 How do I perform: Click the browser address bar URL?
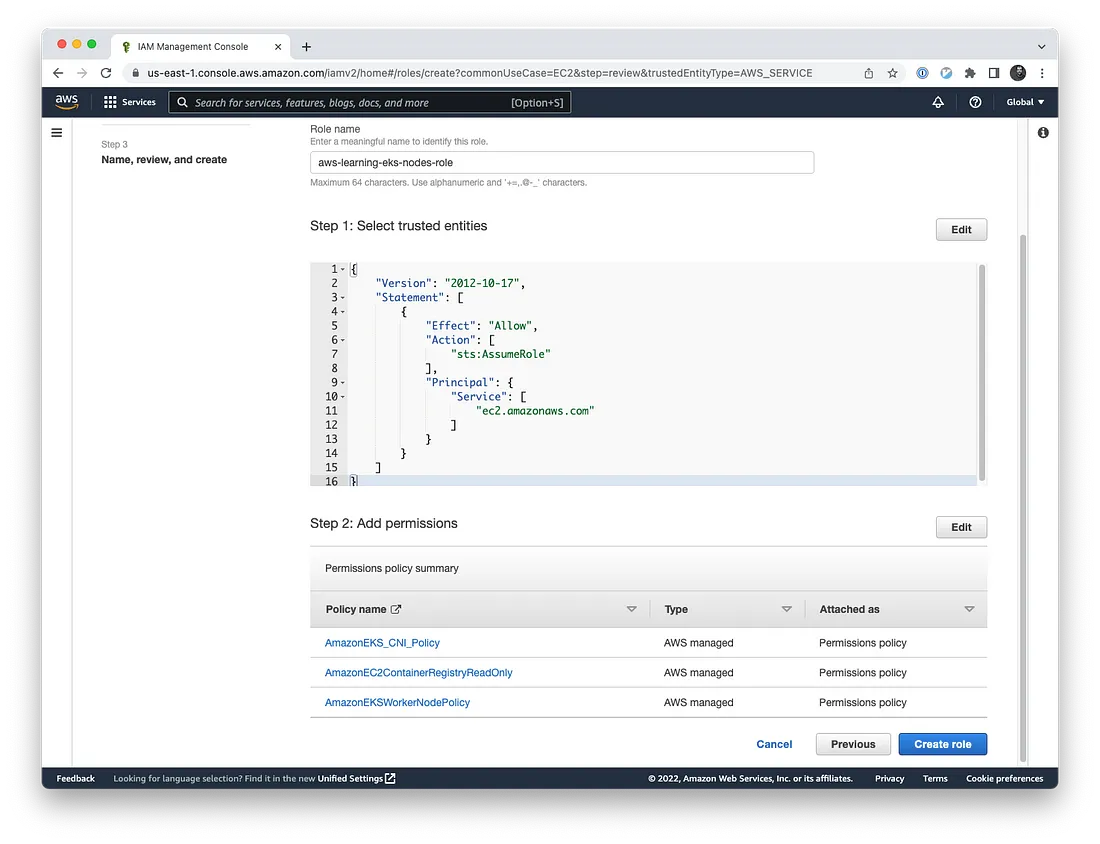[x=479, y=73]
